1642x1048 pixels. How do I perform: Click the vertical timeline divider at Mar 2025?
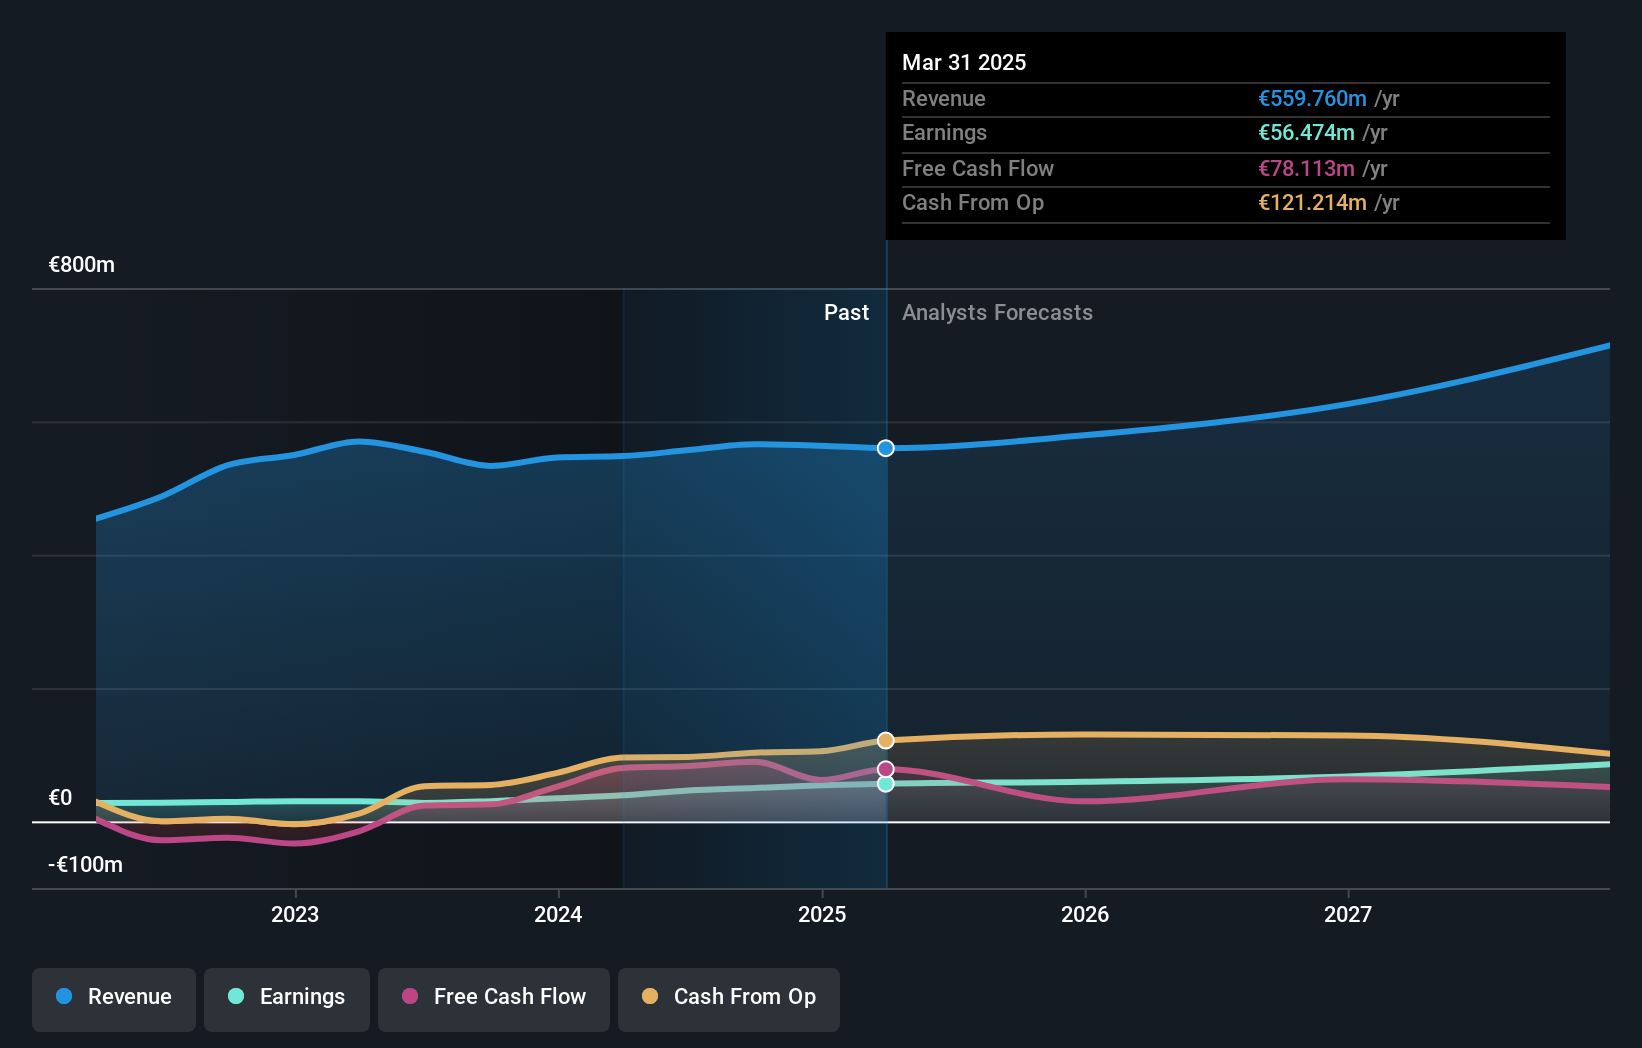click(x=885, y=600)
